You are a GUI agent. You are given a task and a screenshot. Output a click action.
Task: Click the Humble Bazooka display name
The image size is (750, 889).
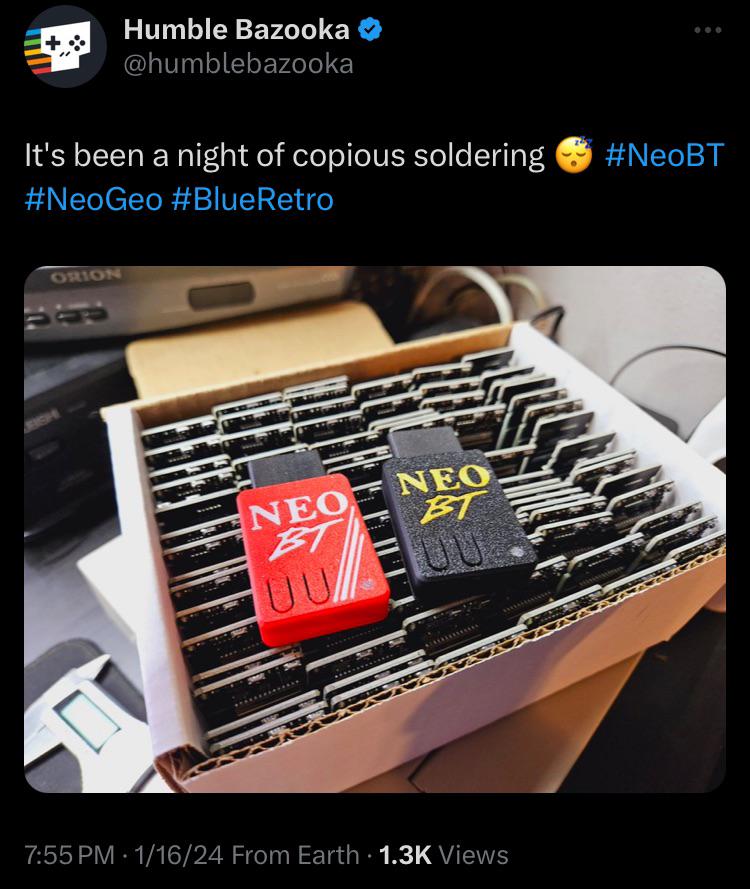click(236, 29)
